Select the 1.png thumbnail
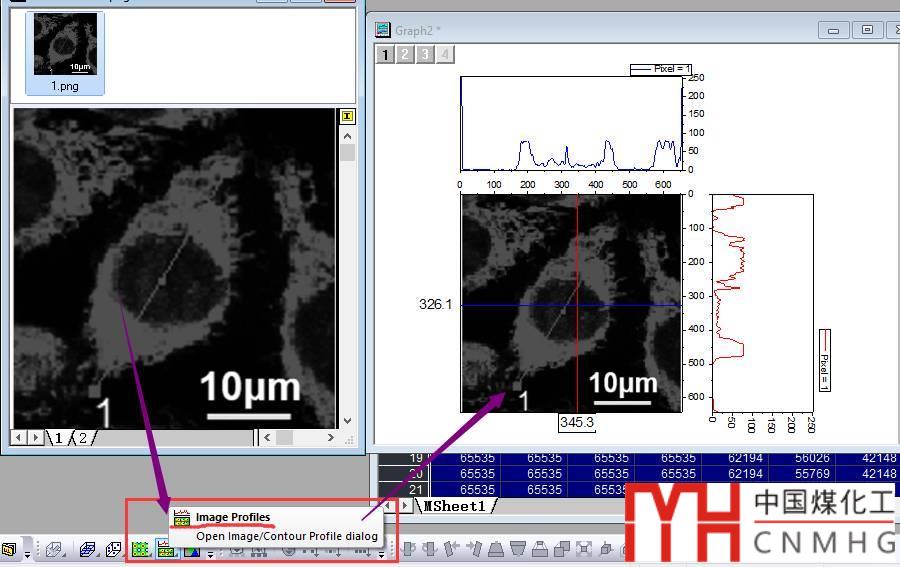Screen dimensions: 900x567 click(x=64, y=52)
